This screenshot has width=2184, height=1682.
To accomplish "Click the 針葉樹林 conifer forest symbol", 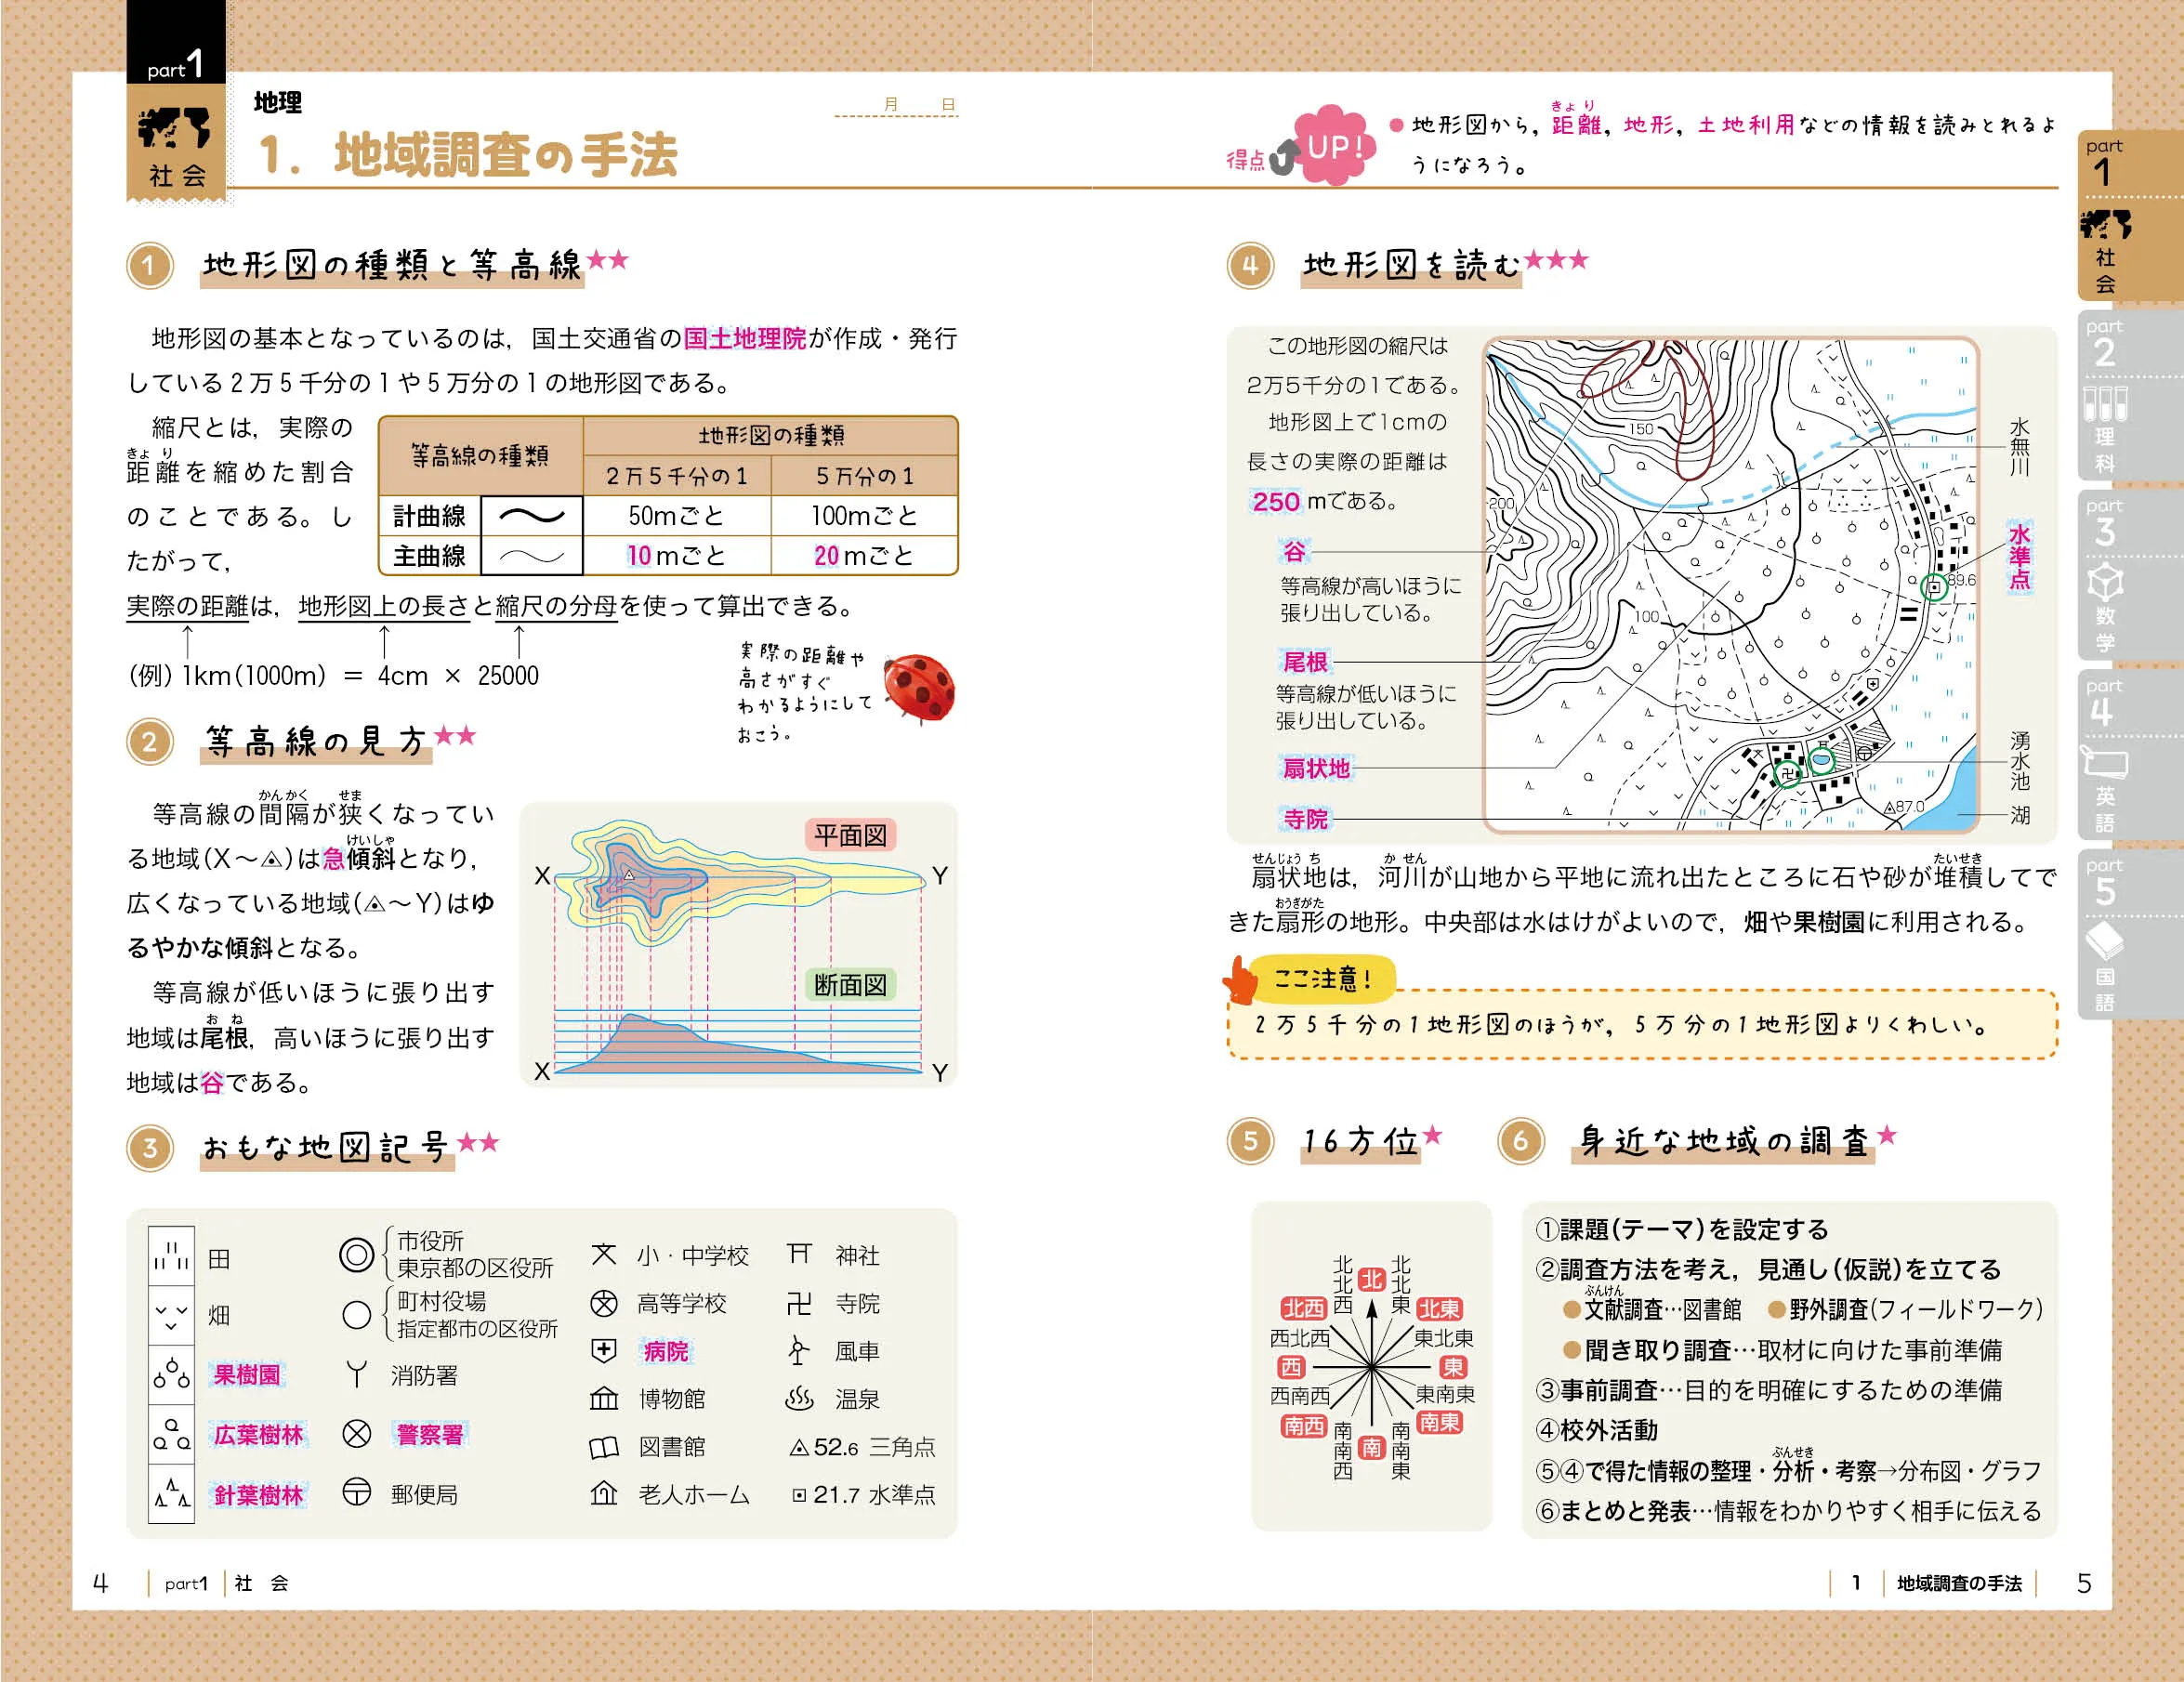I will tap(171, 1494).
